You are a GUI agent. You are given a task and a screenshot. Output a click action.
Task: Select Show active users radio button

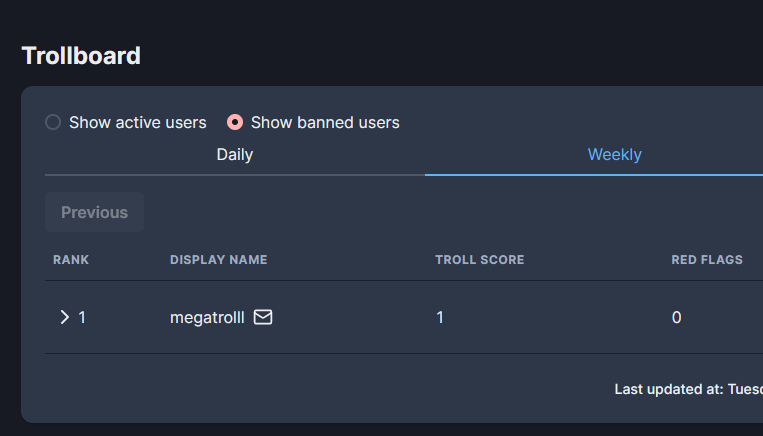pyautogui.click(x=53, y=122)
